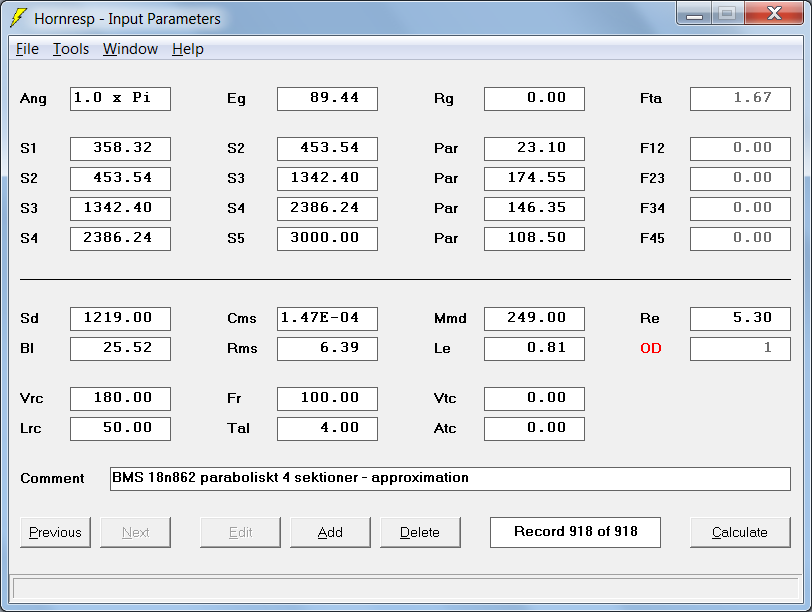Open the Window menu
Image resolution: width=812 pixels, height=612 pixels.
click(x=130, y=49)
